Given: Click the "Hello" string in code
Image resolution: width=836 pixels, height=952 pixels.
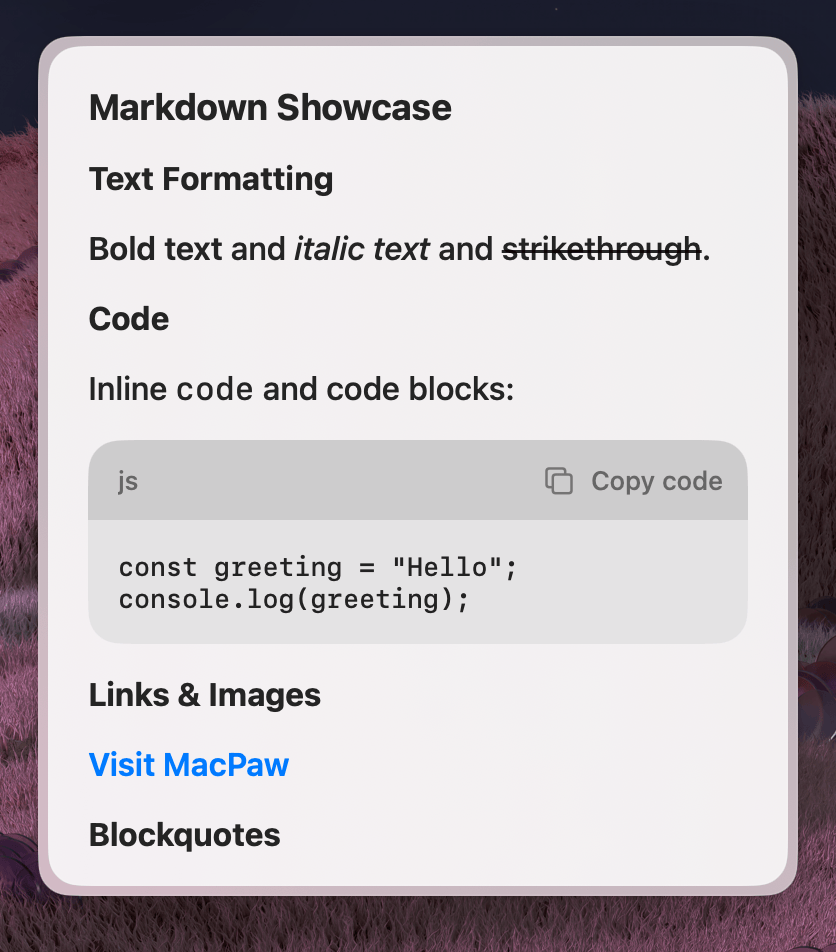Looking at the screenshot, I should coord(448,567).
